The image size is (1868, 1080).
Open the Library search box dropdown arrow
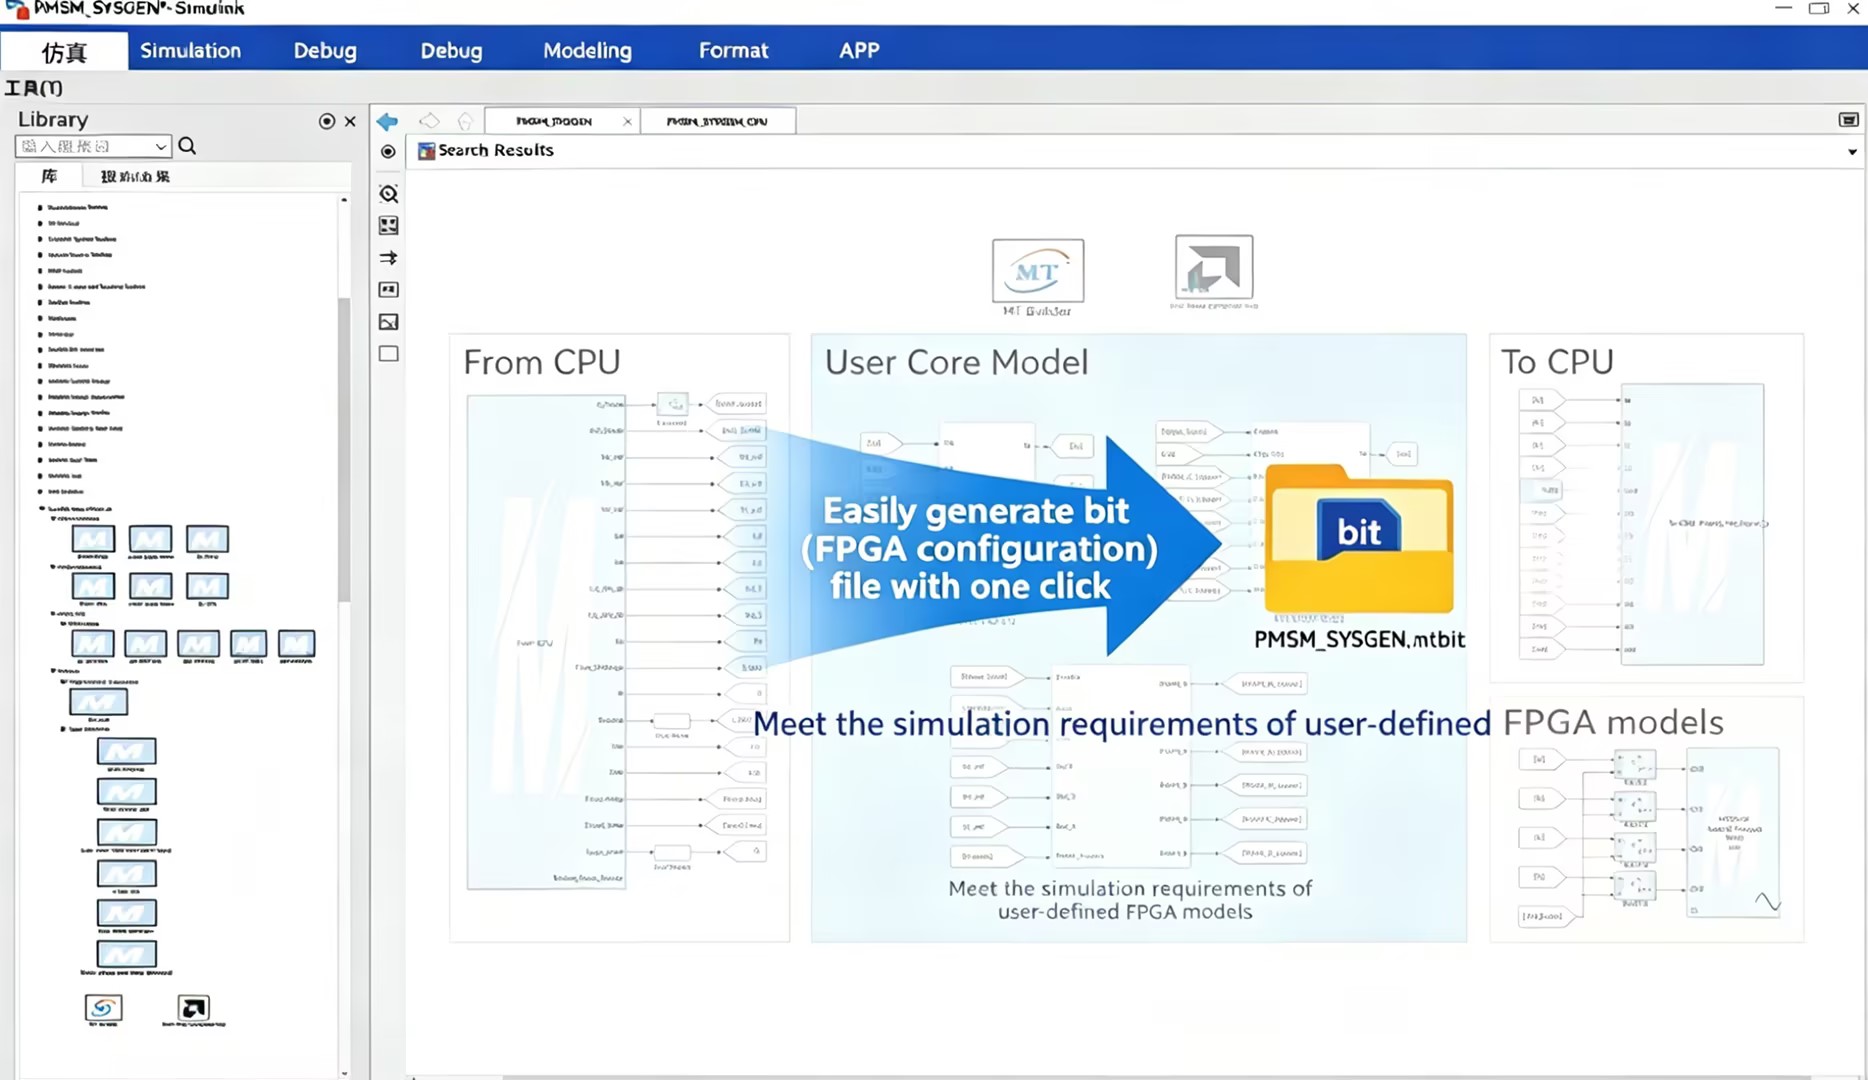pyautogui.click(x=160, y=147)
